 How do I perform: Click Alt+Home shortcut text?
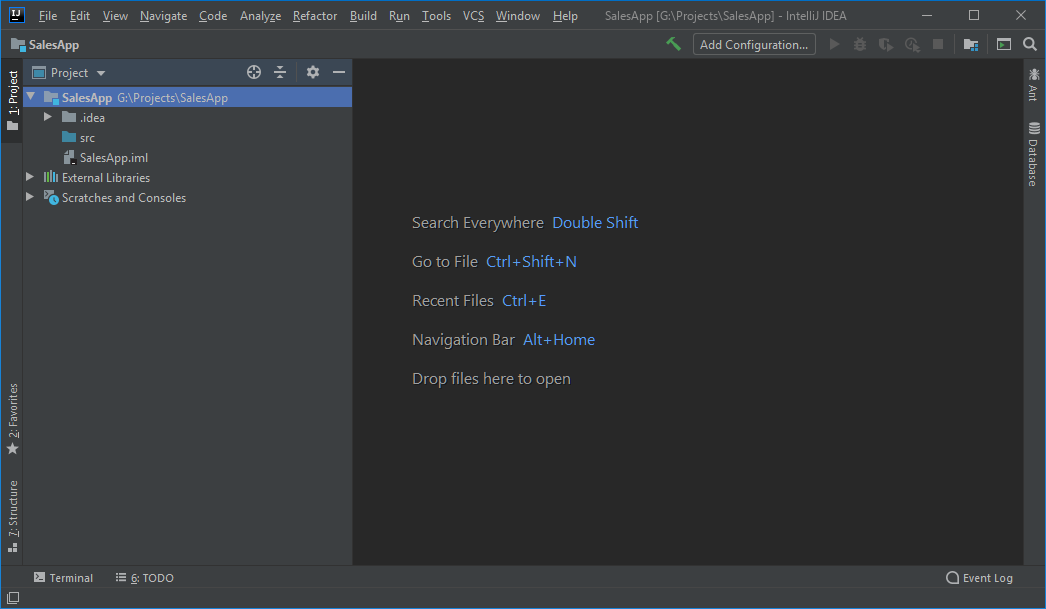click(559, 340)
